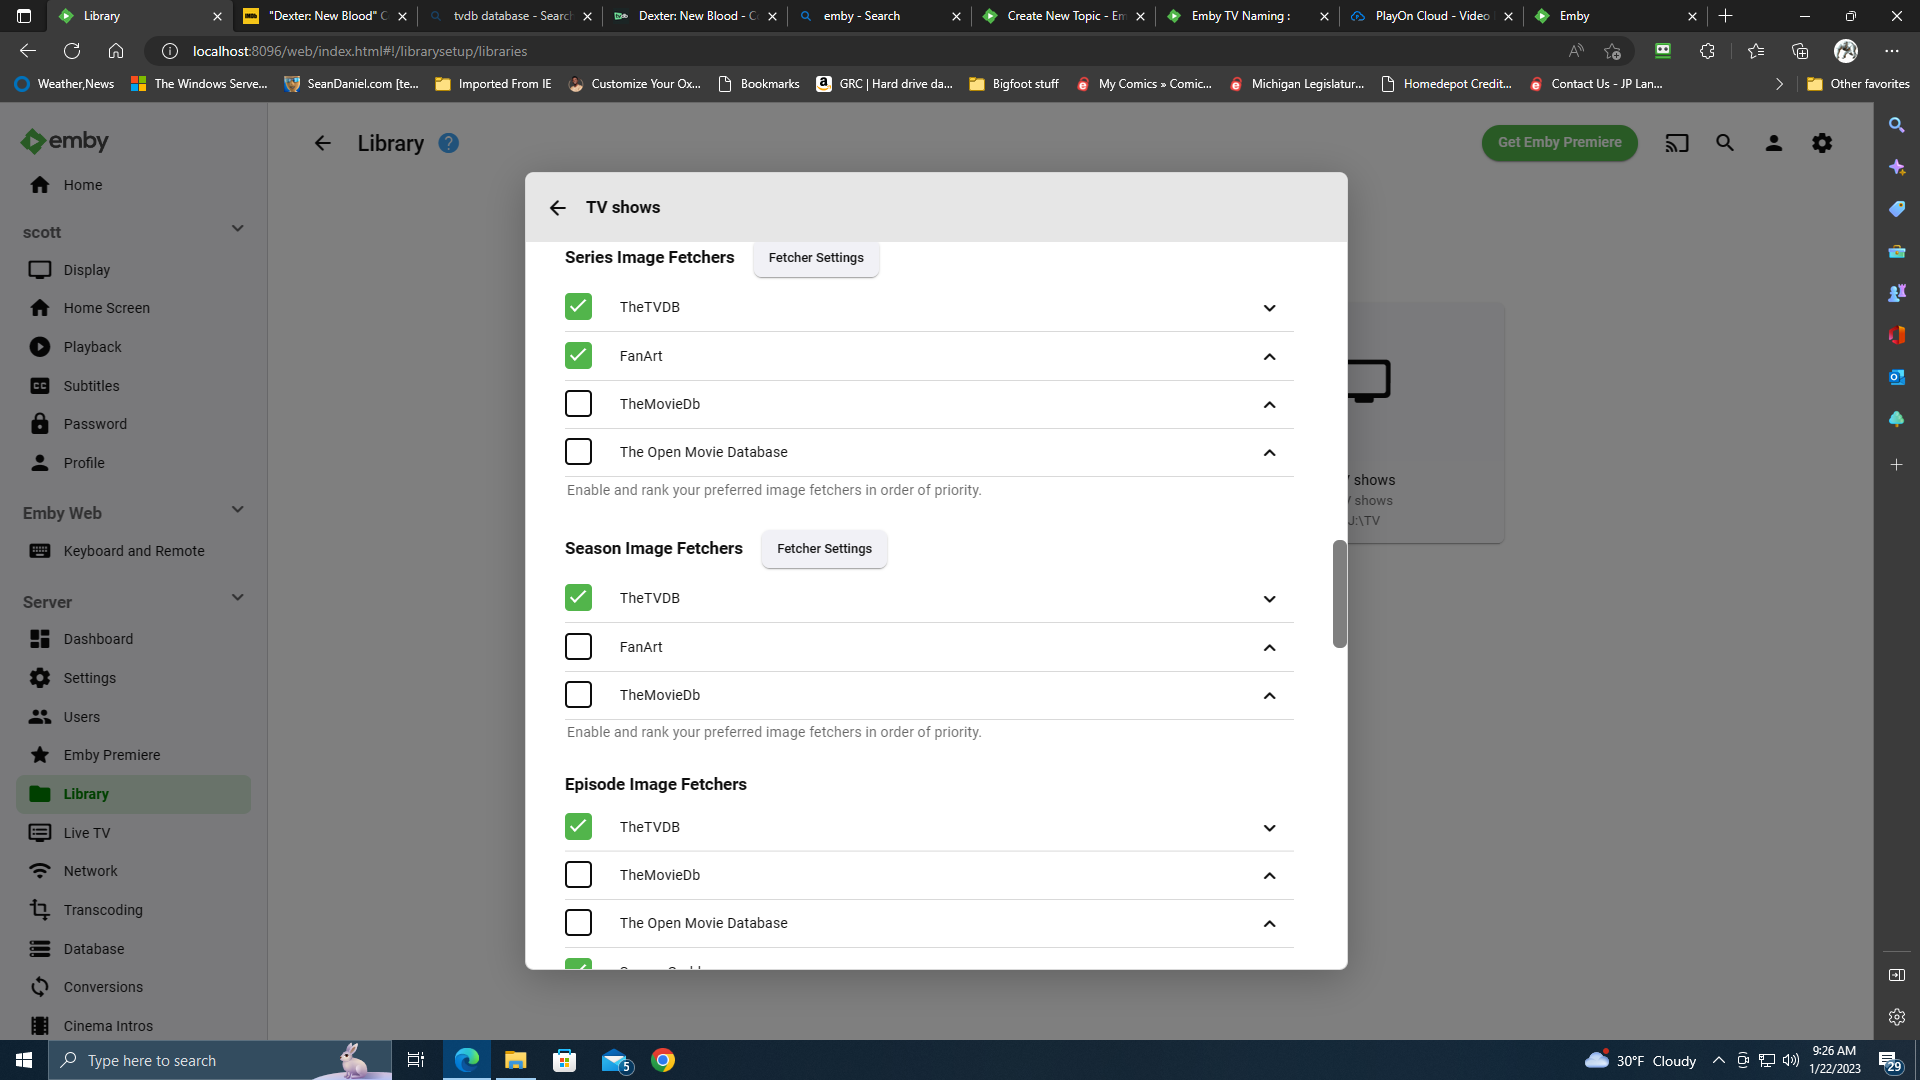Move Episode TheTVDB fetcher down
Screen dimensions: 1920x1080
pyautogui.click(x=1269, y=828)
